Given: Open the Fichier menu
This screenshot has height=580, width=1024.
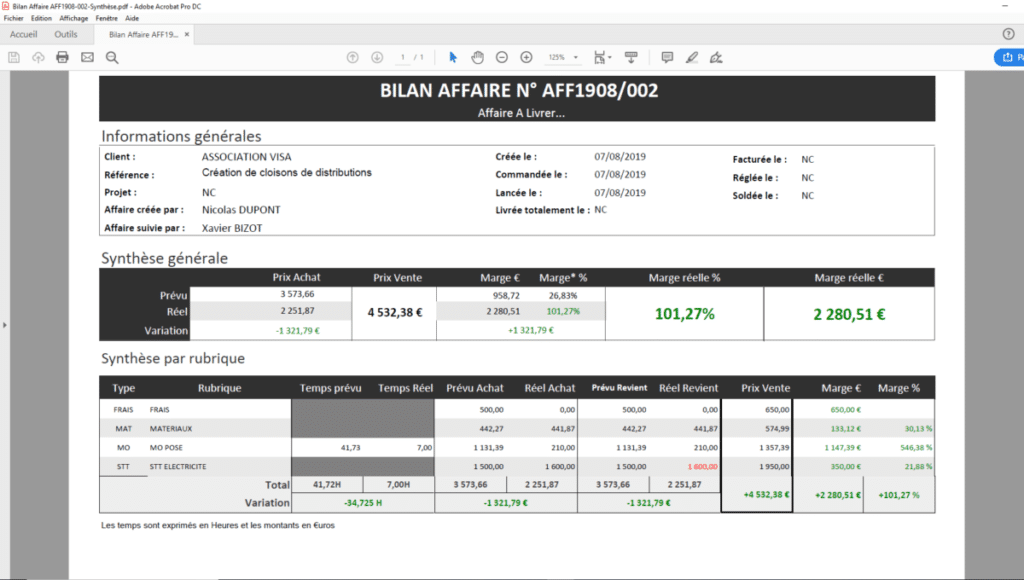Looking at the screenshot, I should click(14, 18).
